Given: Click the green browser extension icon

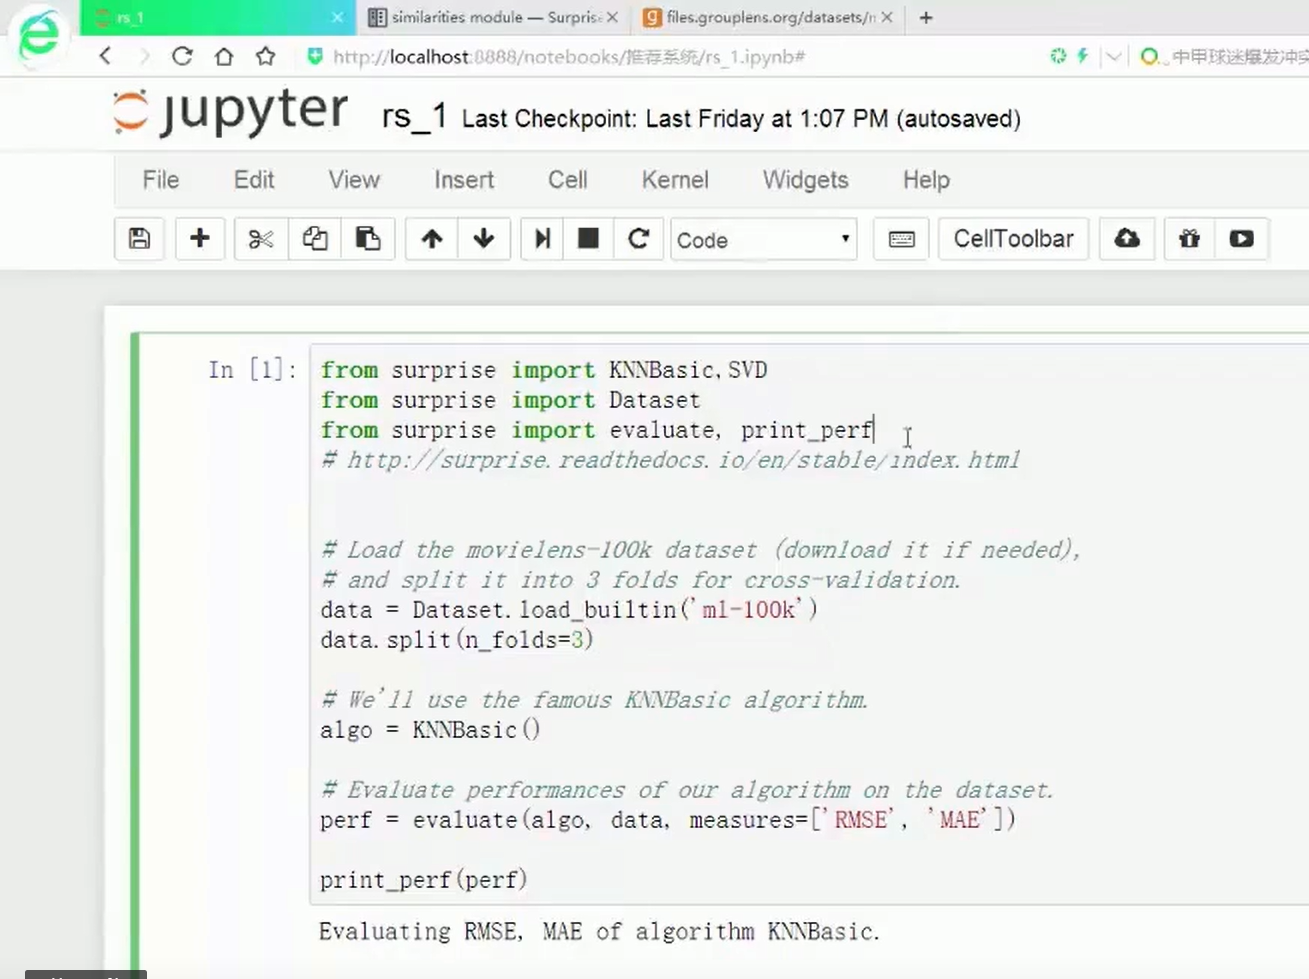Looking at the screenshot, I should click(x=1058, y=56).
